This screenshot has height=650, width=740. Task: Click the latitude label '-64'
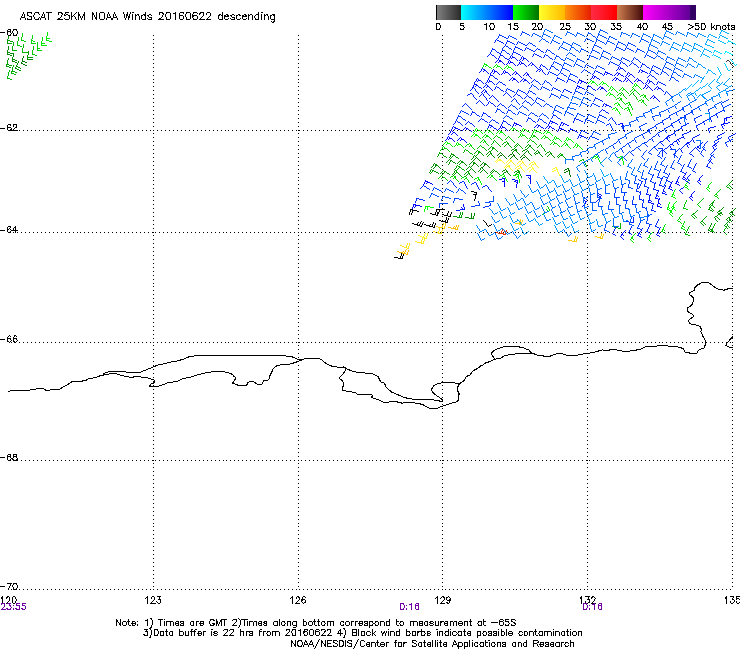coord(9,230)
